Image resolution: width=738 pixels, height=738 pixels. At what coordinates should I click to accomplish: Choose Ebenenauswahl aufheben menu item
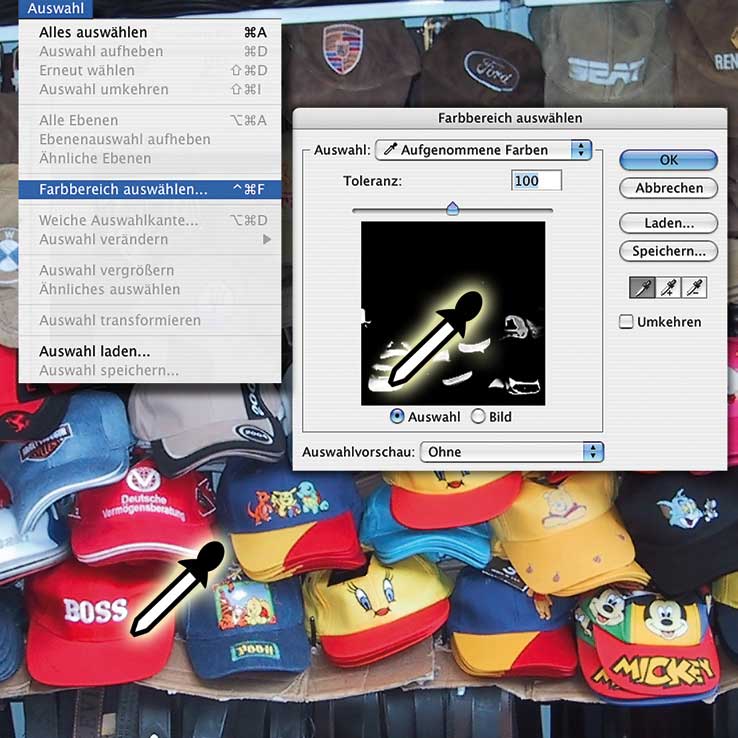(x=150, y=139)
